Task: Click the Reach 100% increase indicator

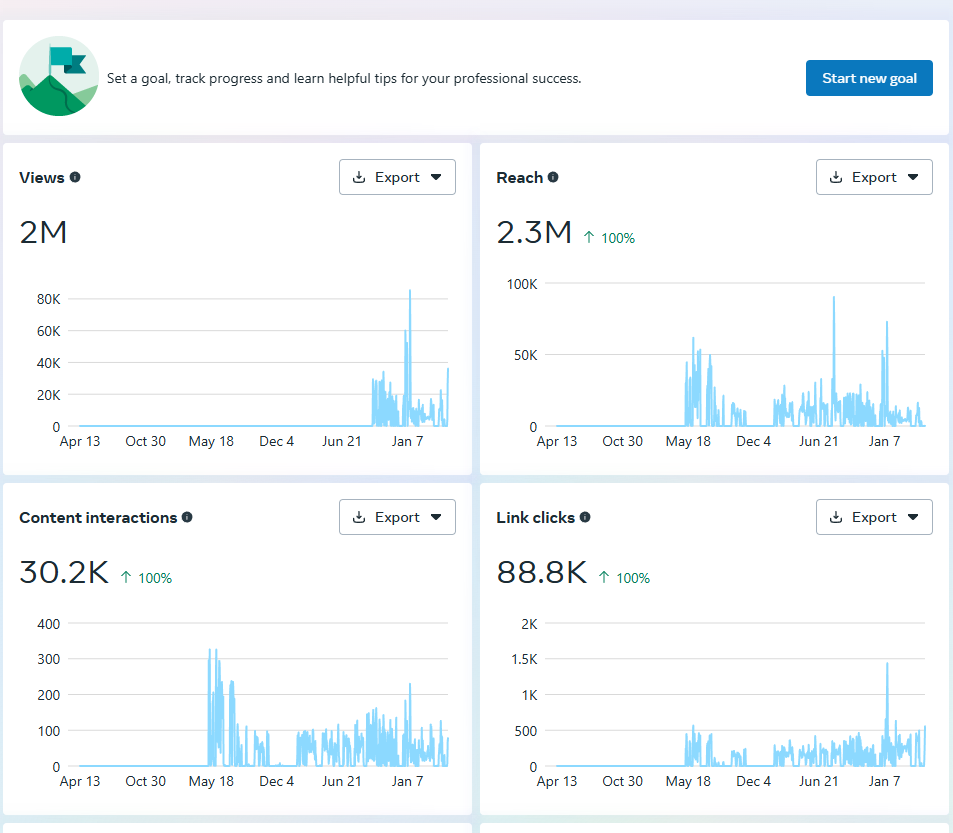Action: 609,238
